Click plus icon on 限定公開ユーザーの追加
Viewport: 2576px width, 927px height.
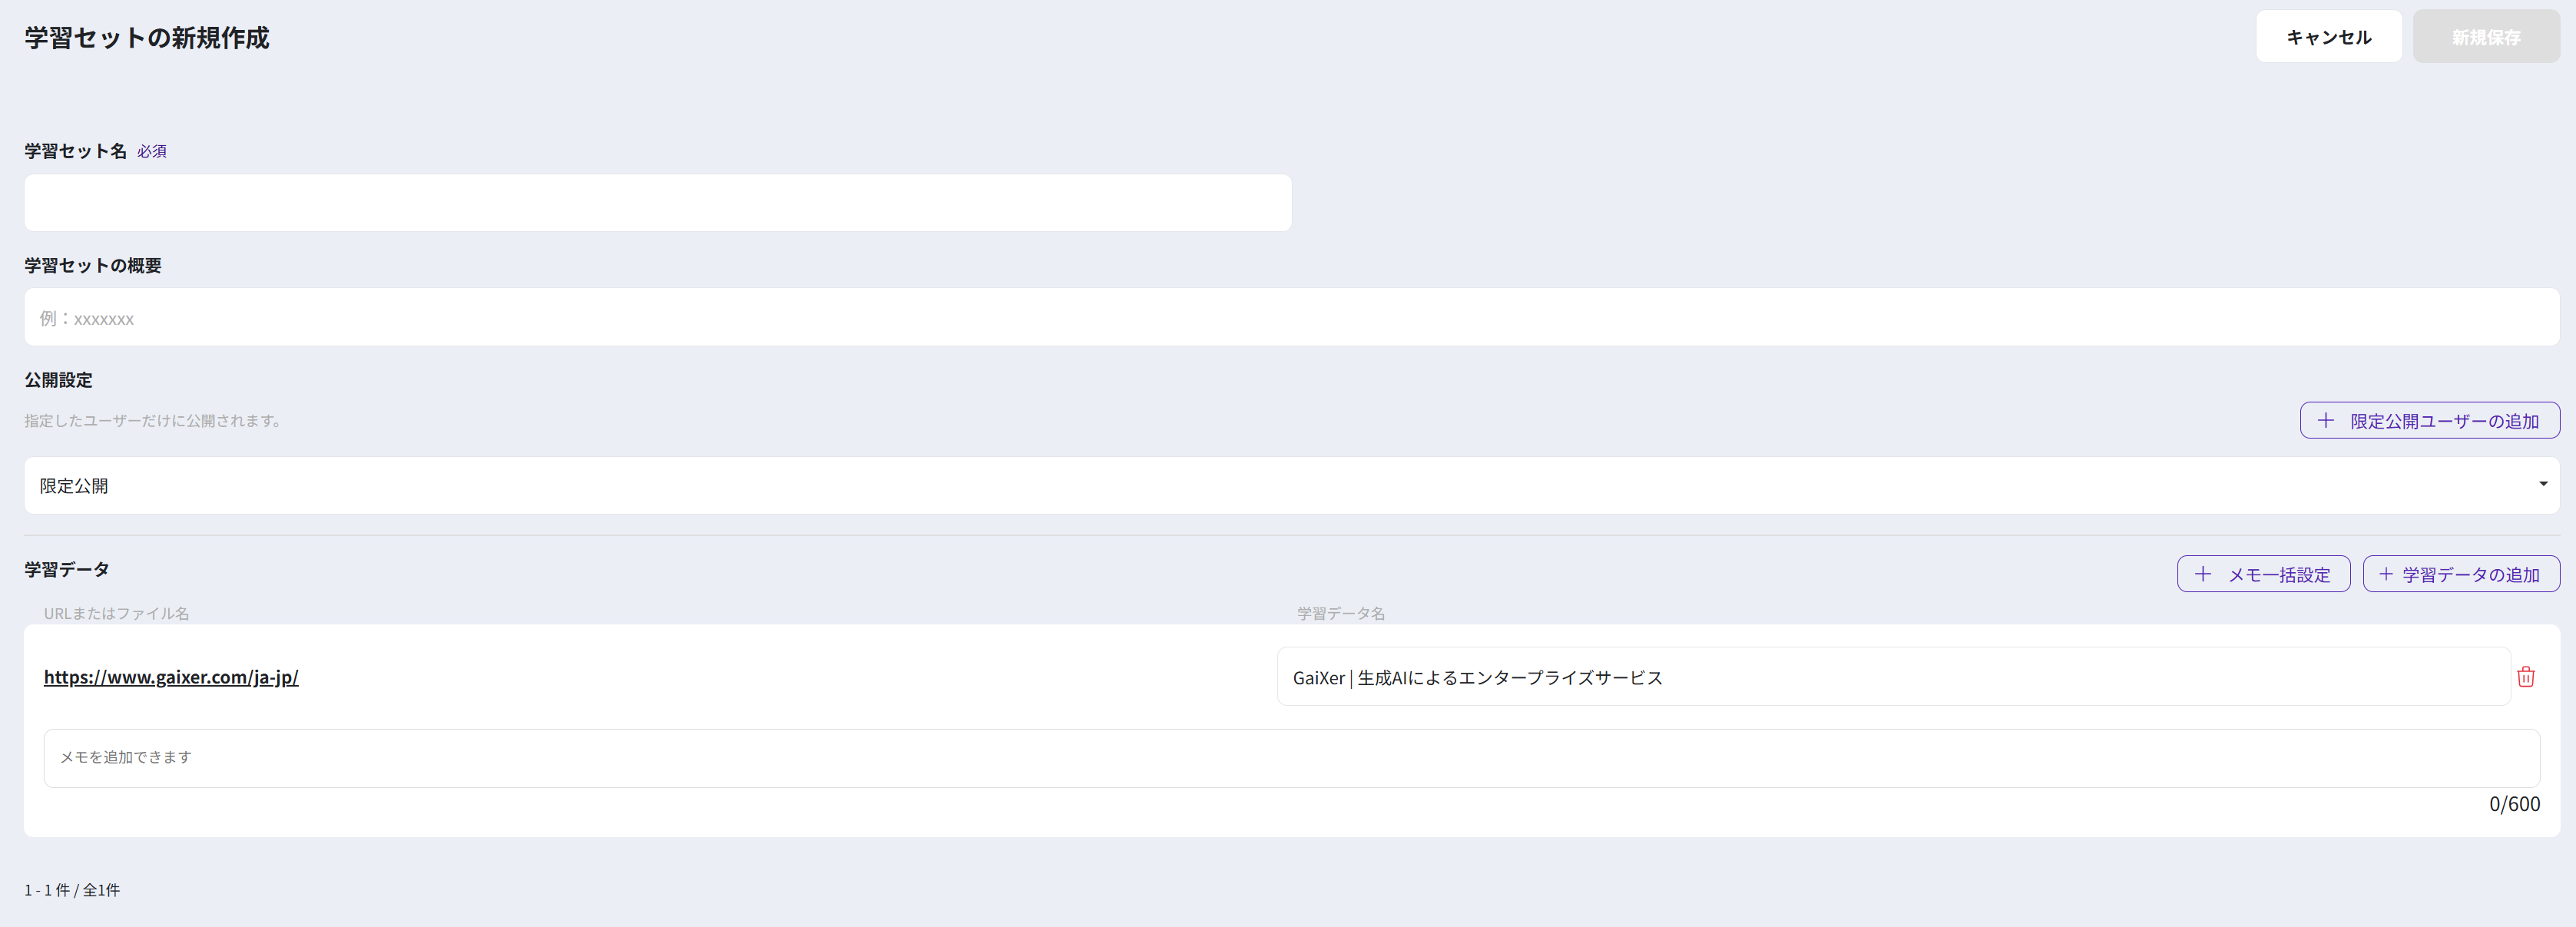pyautogui.click(x=2326, y=421)
